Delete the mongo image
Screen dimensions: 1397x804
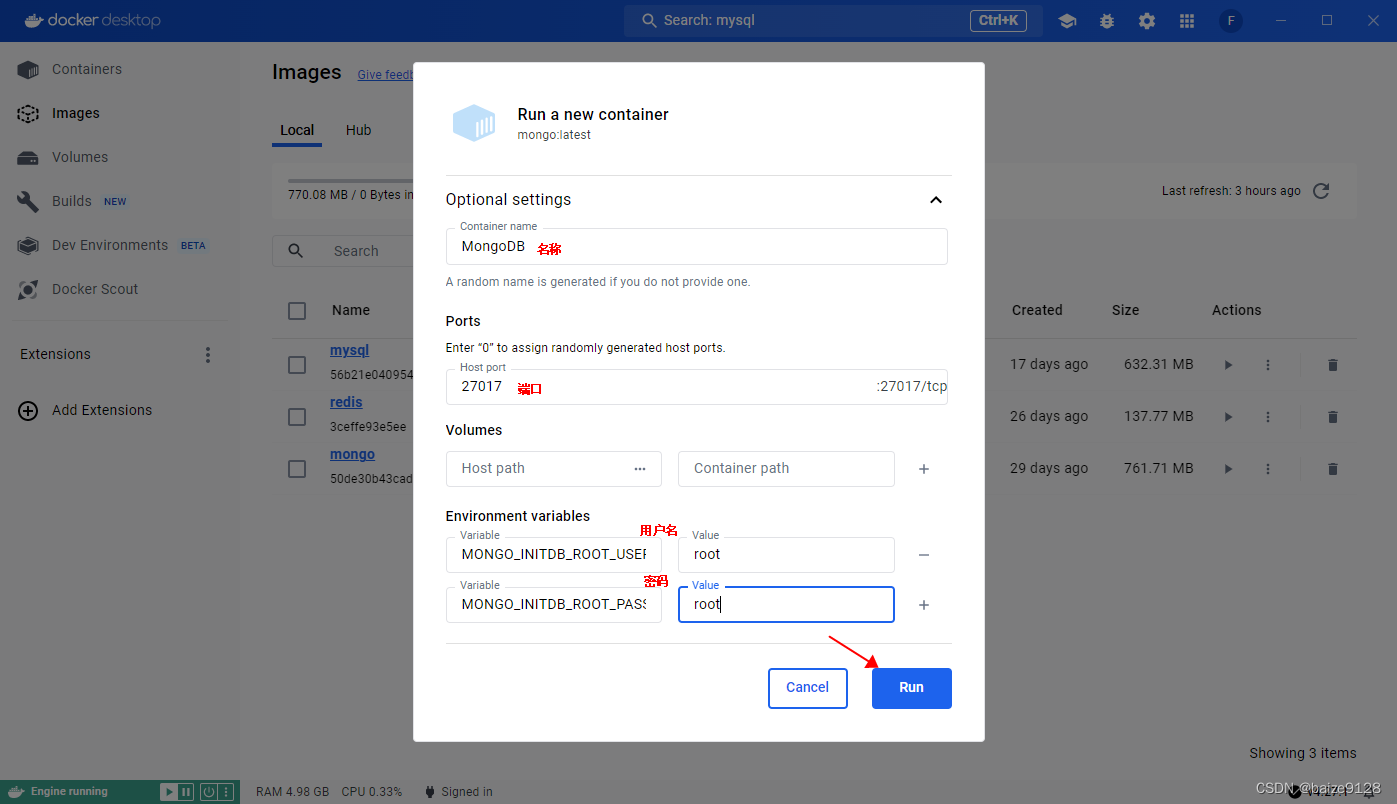pos(1332,469)
